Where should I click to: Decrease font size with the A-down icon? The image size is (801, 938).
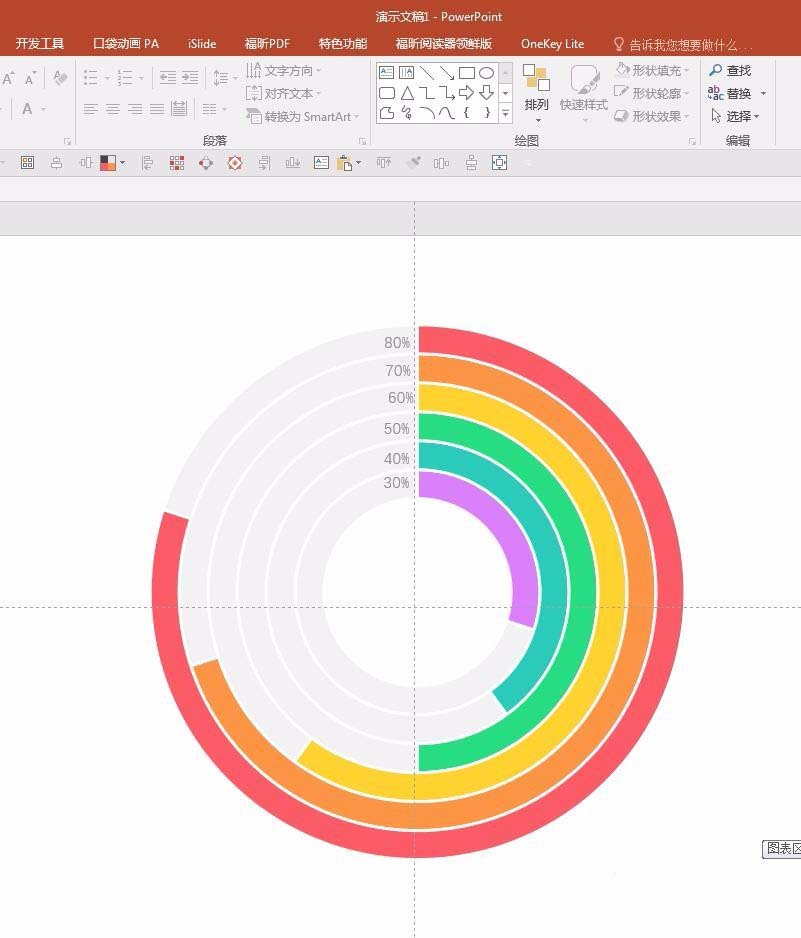pyautogui.click(x=31, y=78)
